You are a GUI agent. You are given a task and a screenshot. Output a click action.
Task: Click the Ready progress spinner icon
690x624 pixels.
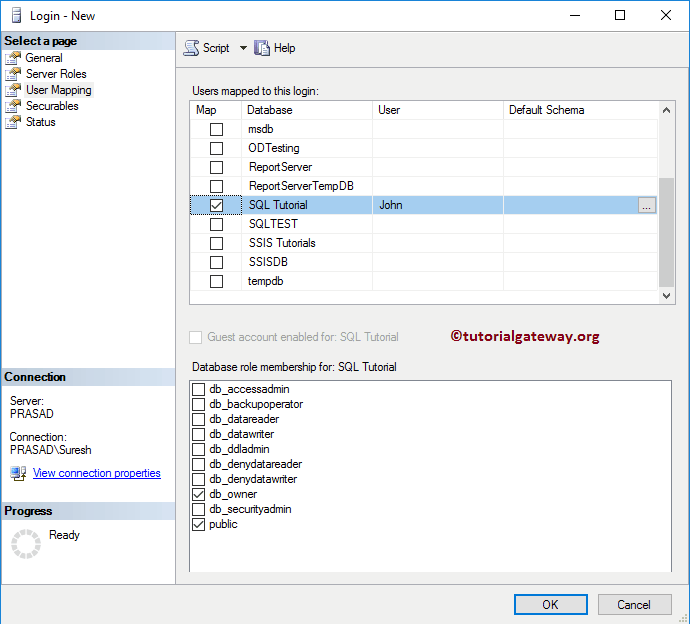coord(26,544)
